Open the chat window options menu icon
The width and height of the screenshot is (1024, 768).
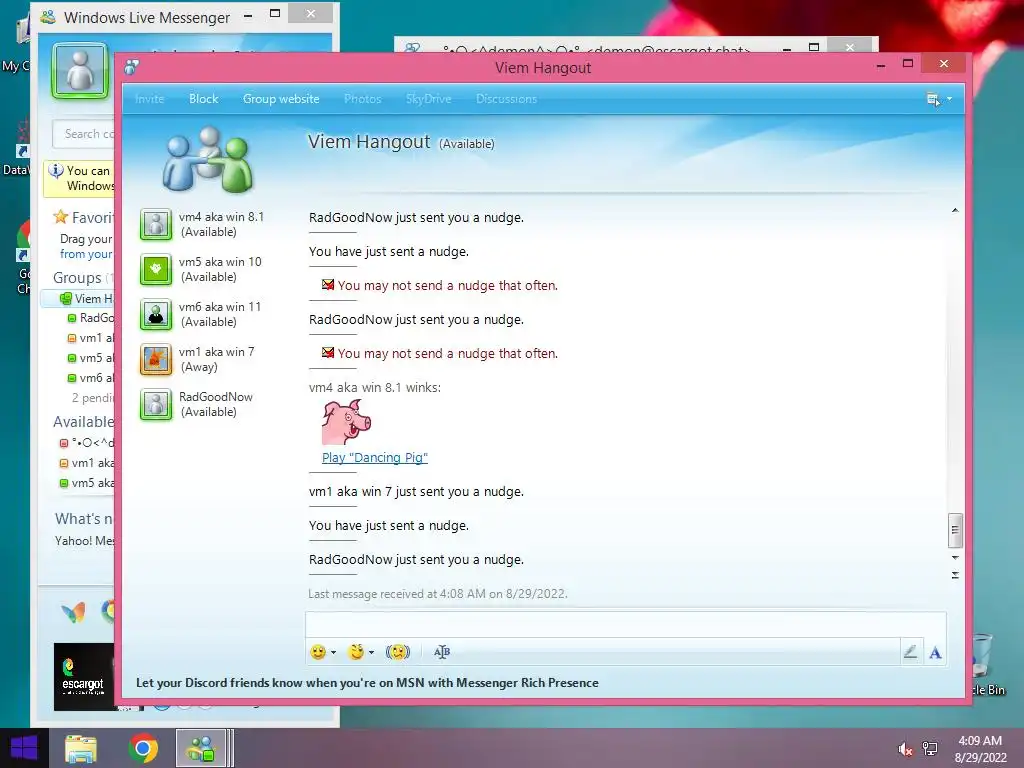[933, 99]
